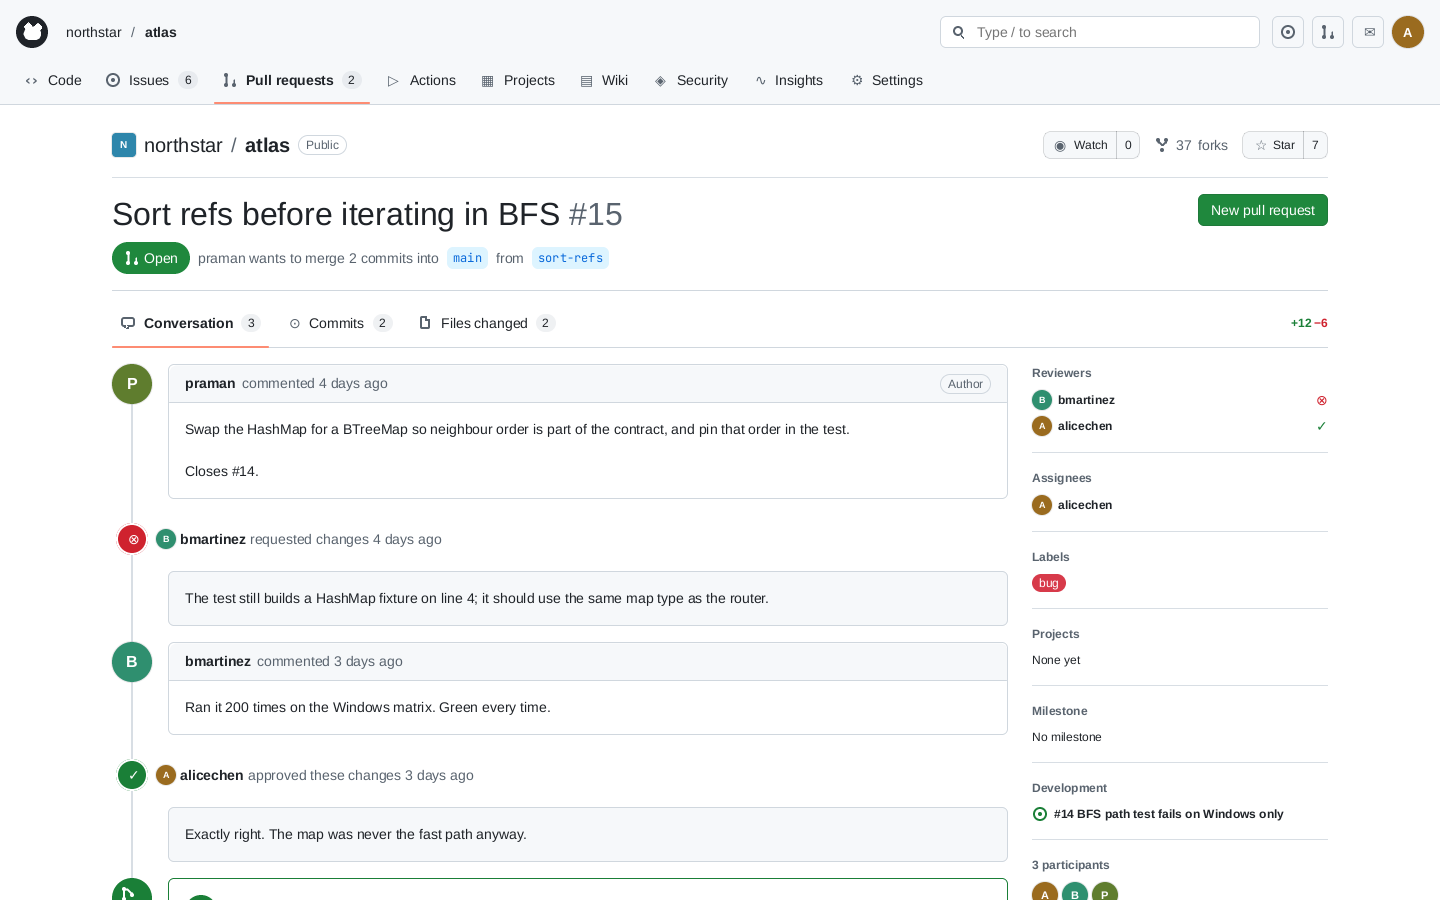
Task: Open the issues icon in top header
Action: [x=1288, y=32]
